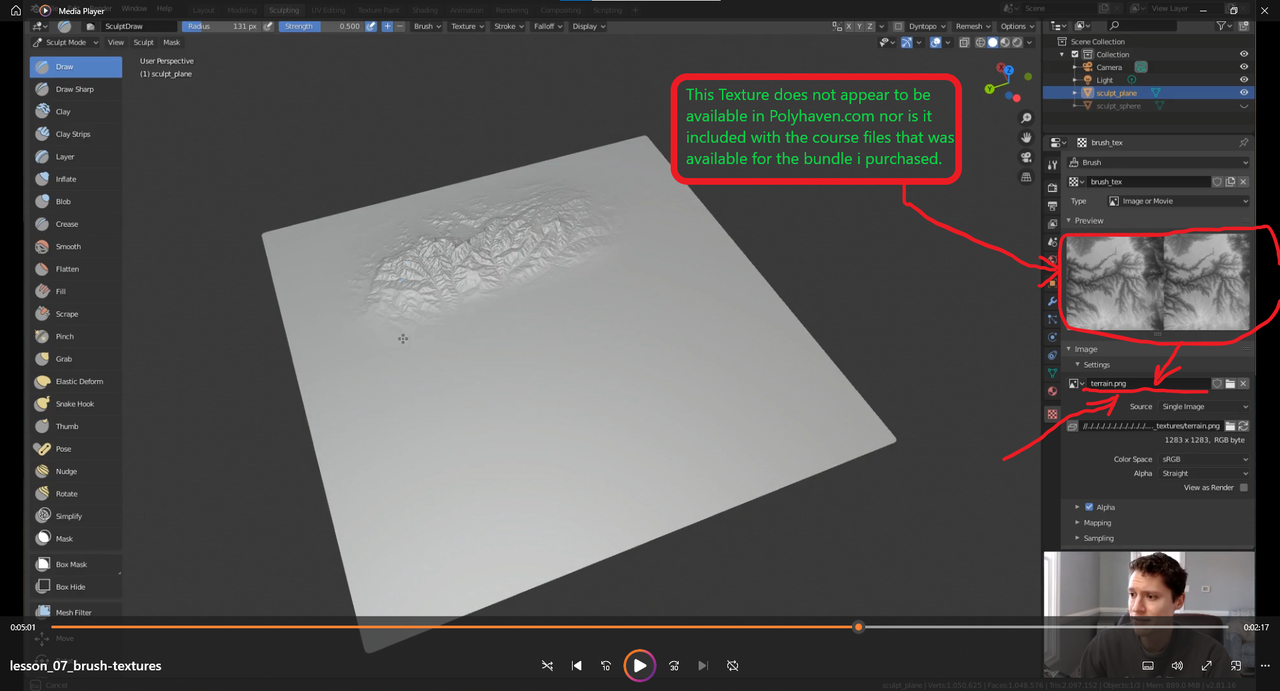Expand the Mapping panel section

point(1097,522)
